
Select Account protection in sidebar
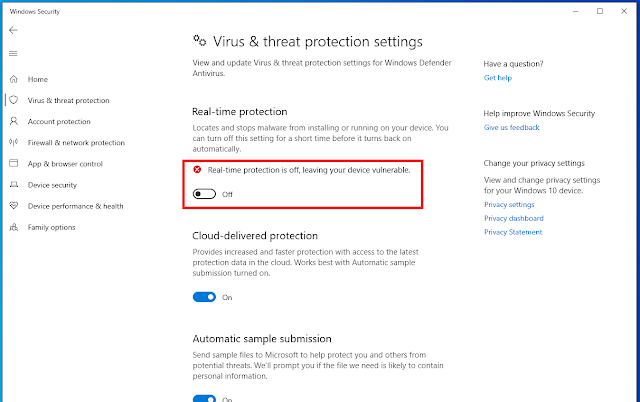tap(59, 121)
